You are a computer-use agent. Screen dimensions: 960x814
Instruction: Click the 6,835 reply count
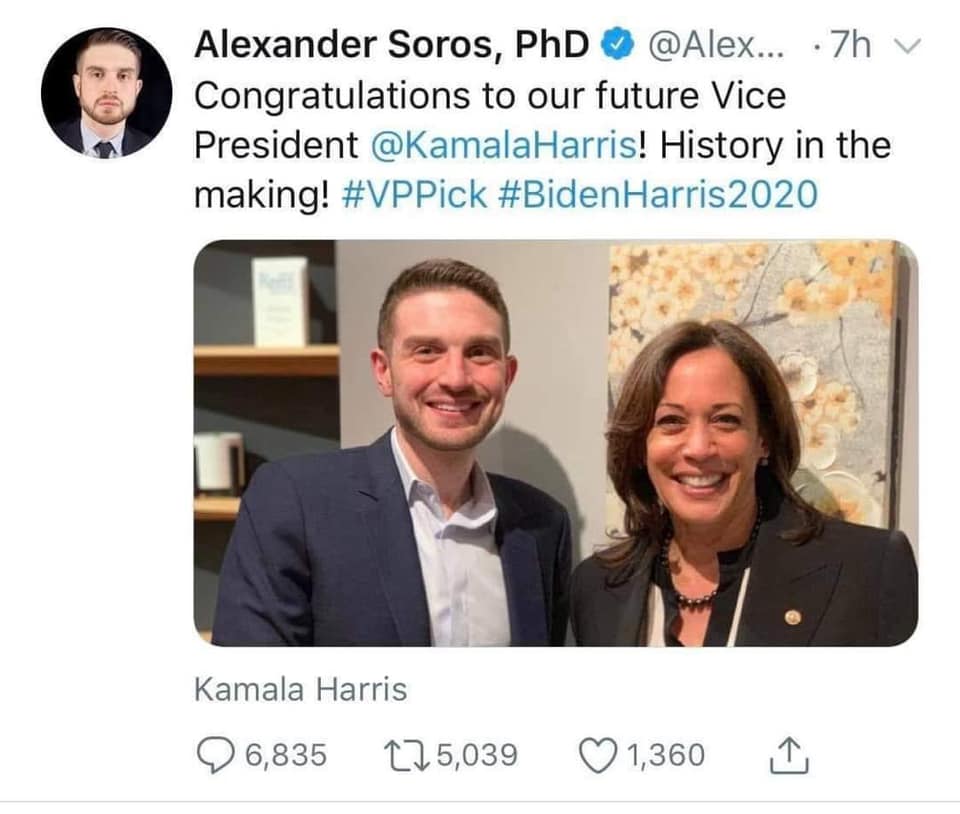[286, 755]
